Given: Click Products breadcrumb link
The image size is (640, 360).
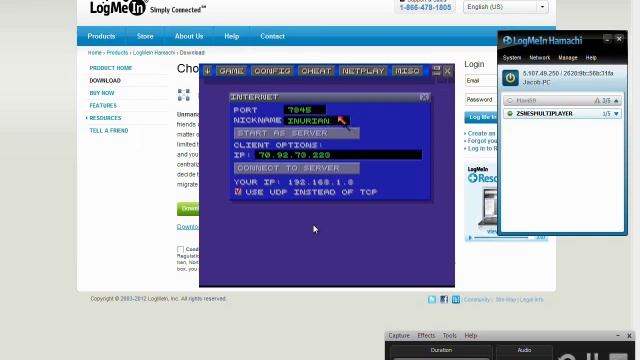Looking at the screenshot, I should point(117,53).
